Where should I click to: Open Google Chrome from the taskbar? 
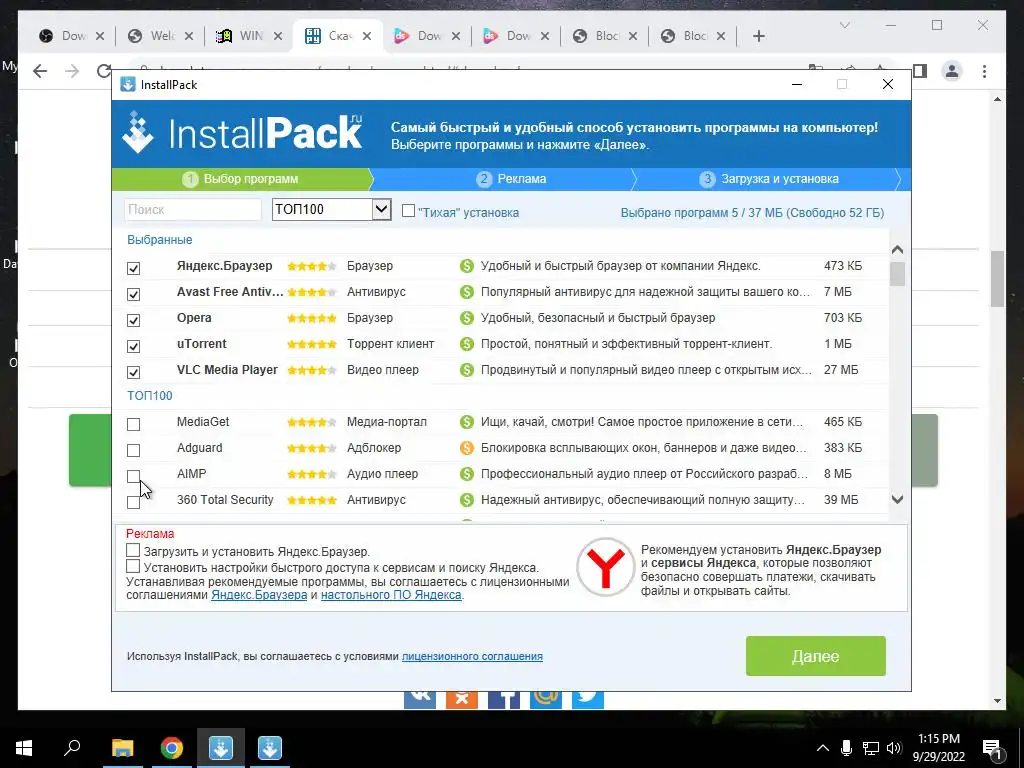click(172, 748)
